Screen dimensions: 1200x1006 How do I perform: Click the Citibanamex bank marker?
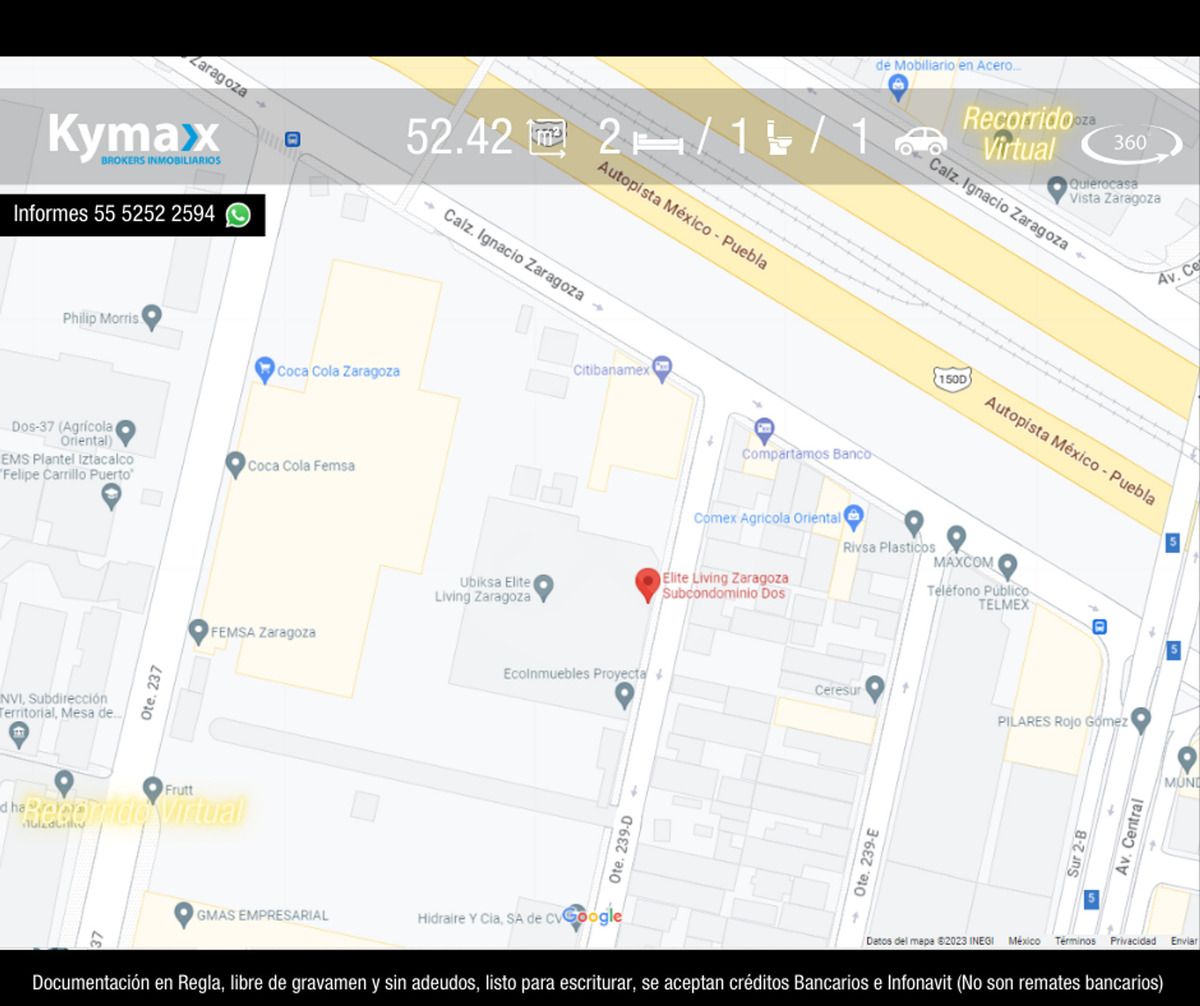click(661, 368)
